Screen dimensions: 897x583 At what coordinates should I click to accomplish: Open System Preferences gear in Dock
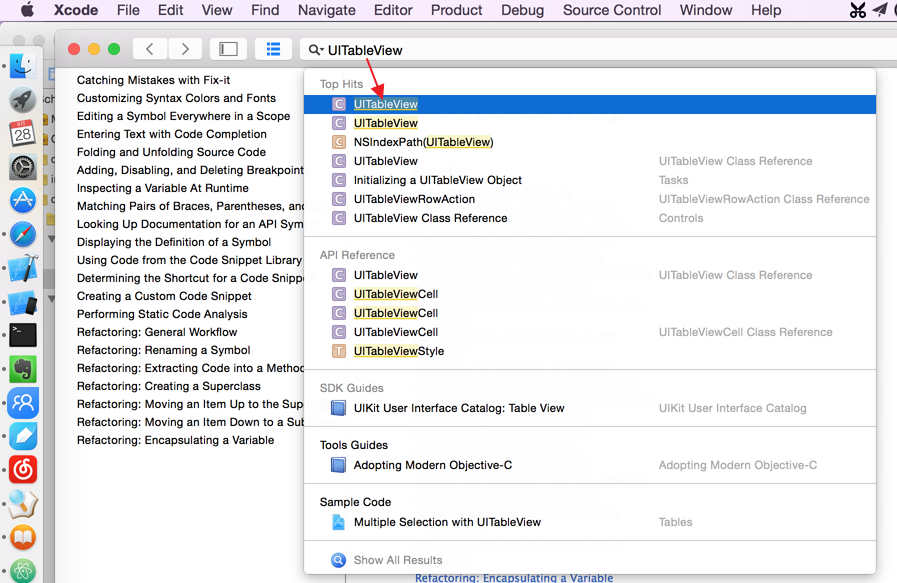23,167
